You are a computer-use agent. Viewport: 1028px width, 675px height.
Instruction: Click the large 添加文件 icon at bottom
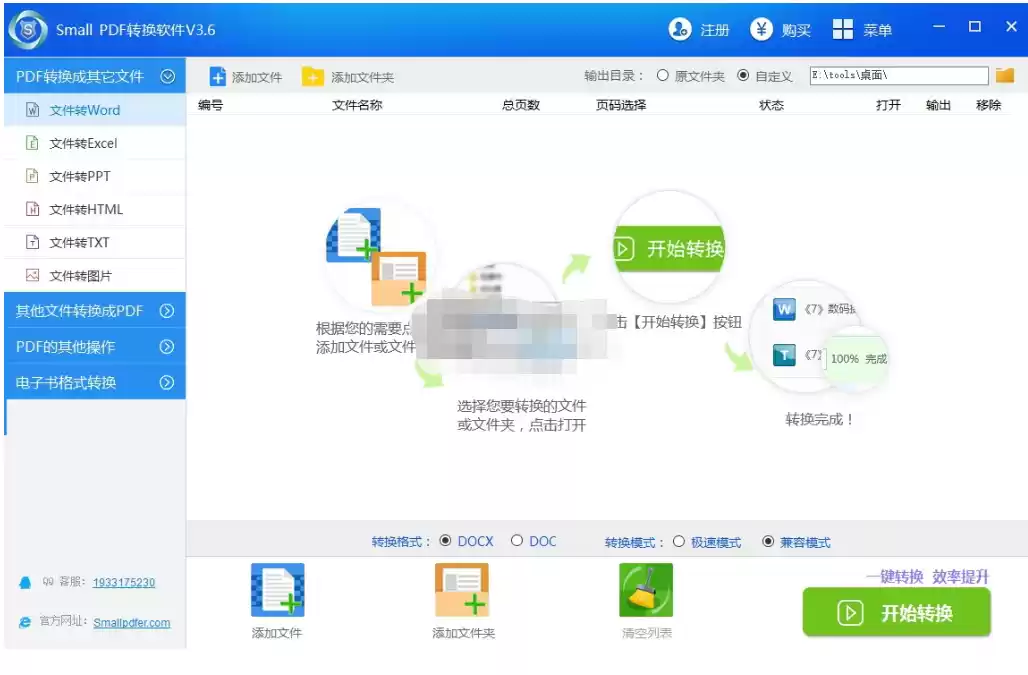[x=277, y=591]
